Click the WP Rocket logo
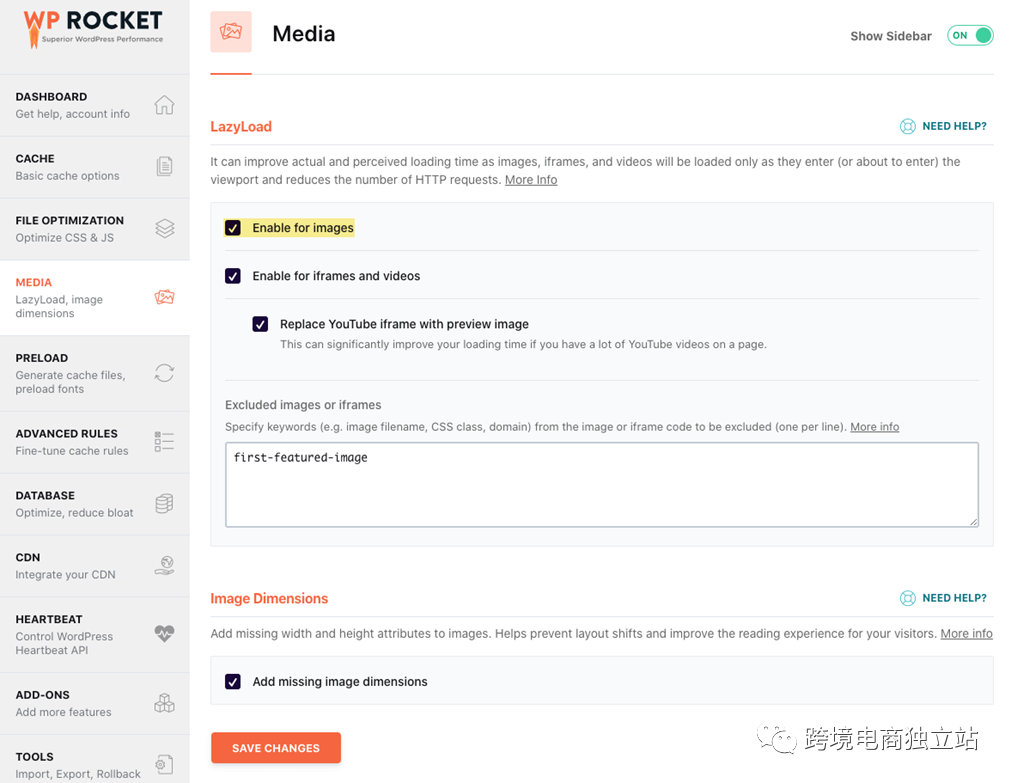This screenshot has width=1011, height=783. (93, 29)
